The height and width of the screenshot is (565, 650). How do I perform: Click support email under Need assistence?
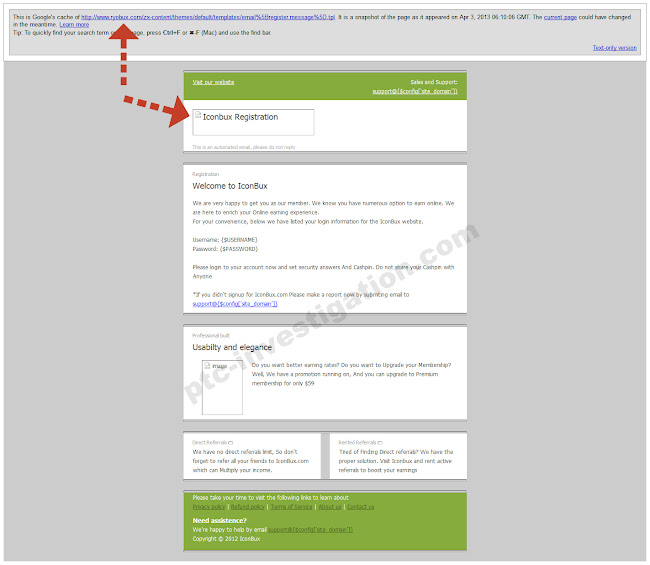coord(310,530)
